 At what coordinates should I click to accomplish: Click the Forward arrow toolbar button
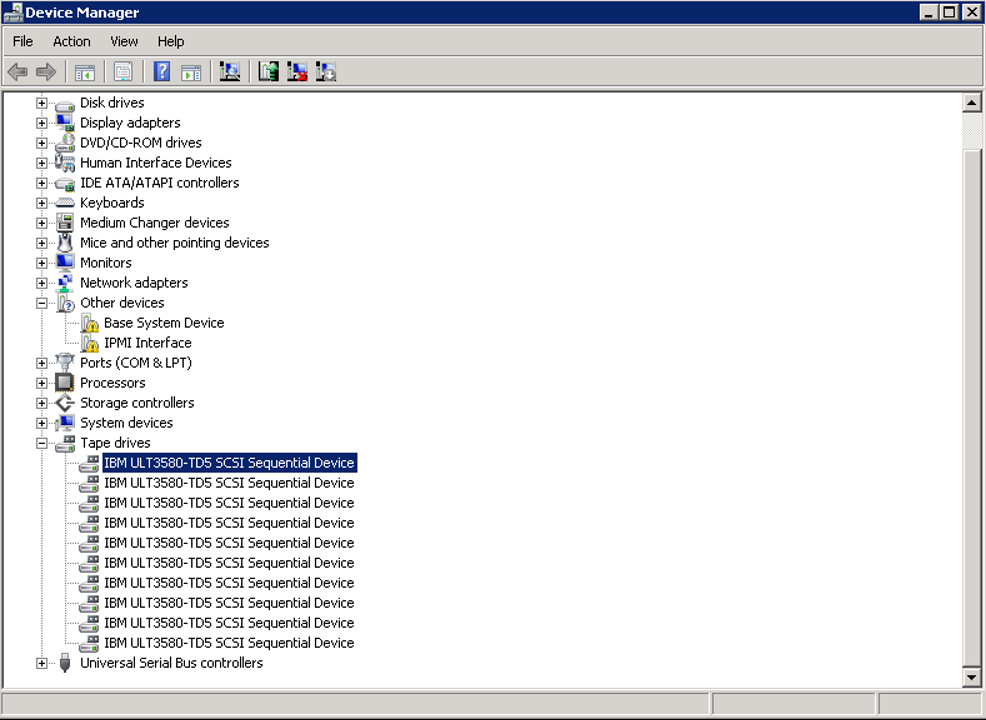coord(46,72)
